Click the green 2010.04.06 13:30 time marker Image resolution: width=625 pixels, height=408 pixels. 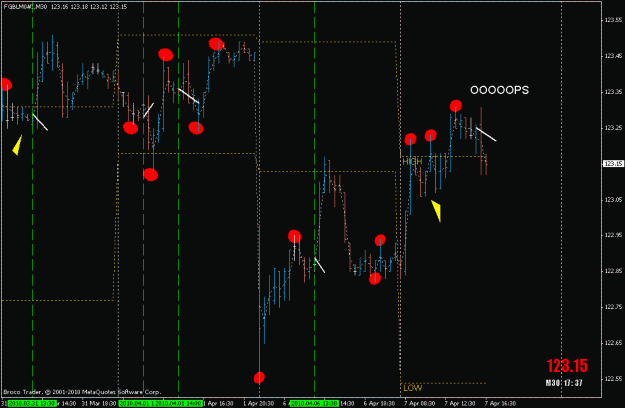click(314, 404)
